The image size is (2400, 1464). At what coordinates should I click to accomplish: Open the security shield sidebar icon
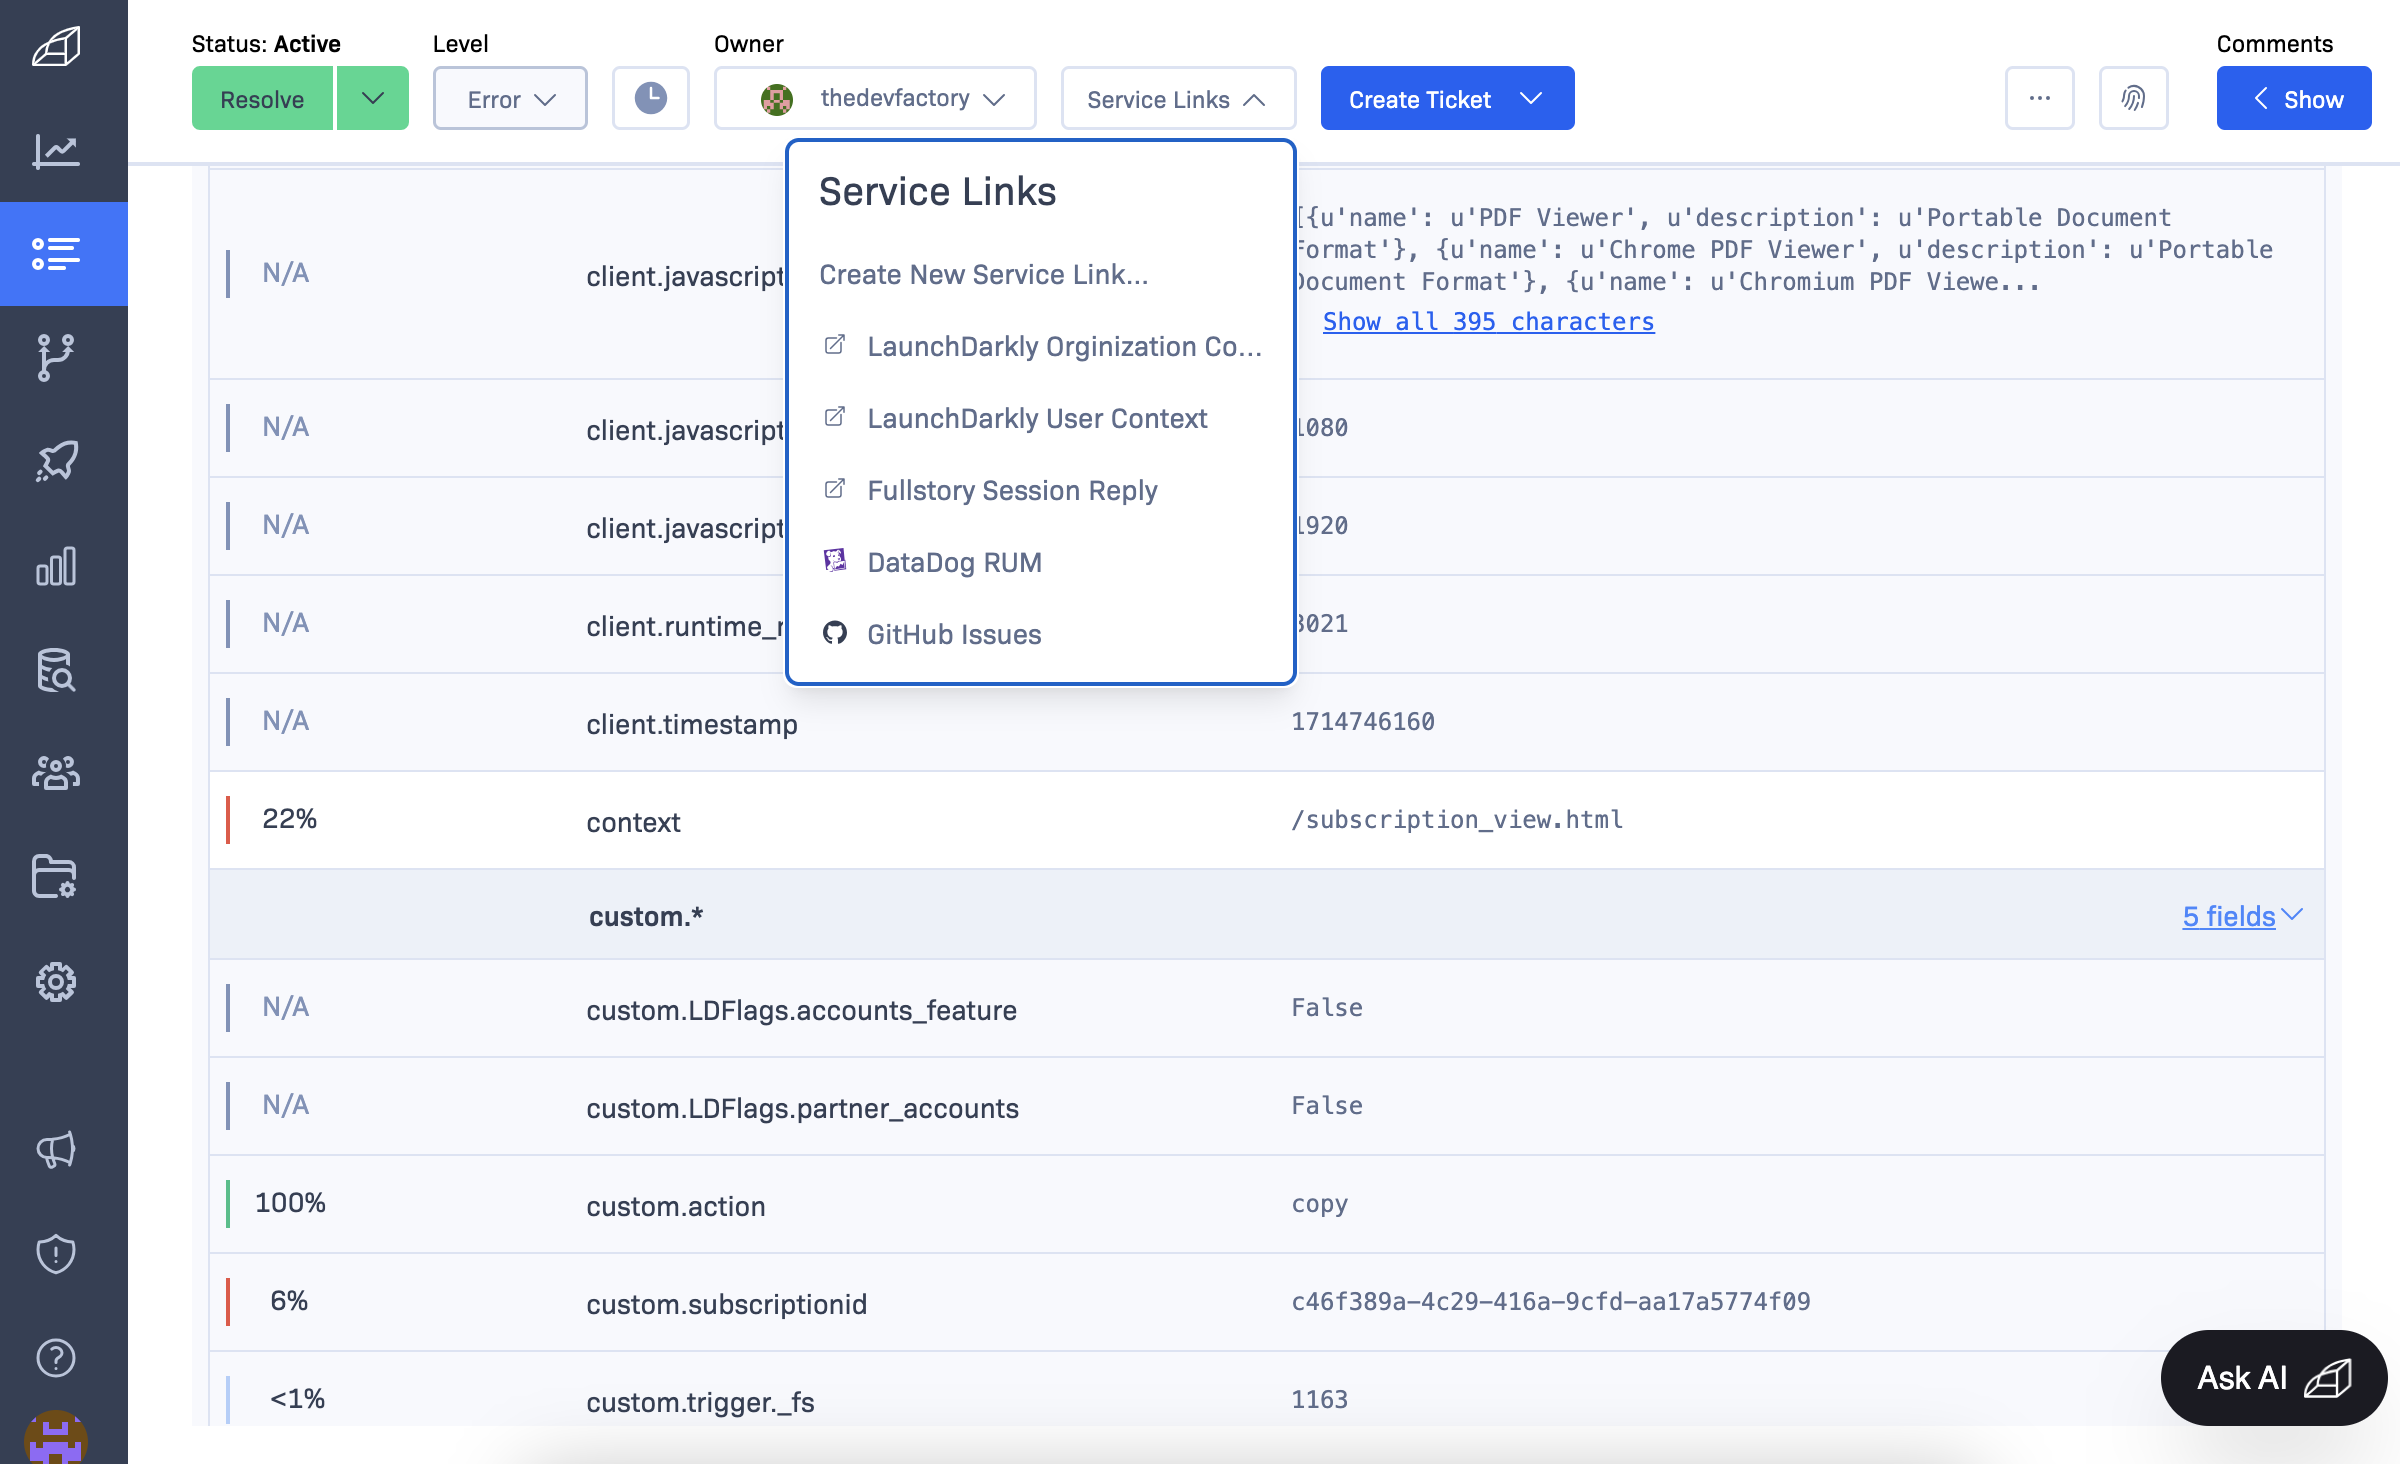(x=56, y=1254)
